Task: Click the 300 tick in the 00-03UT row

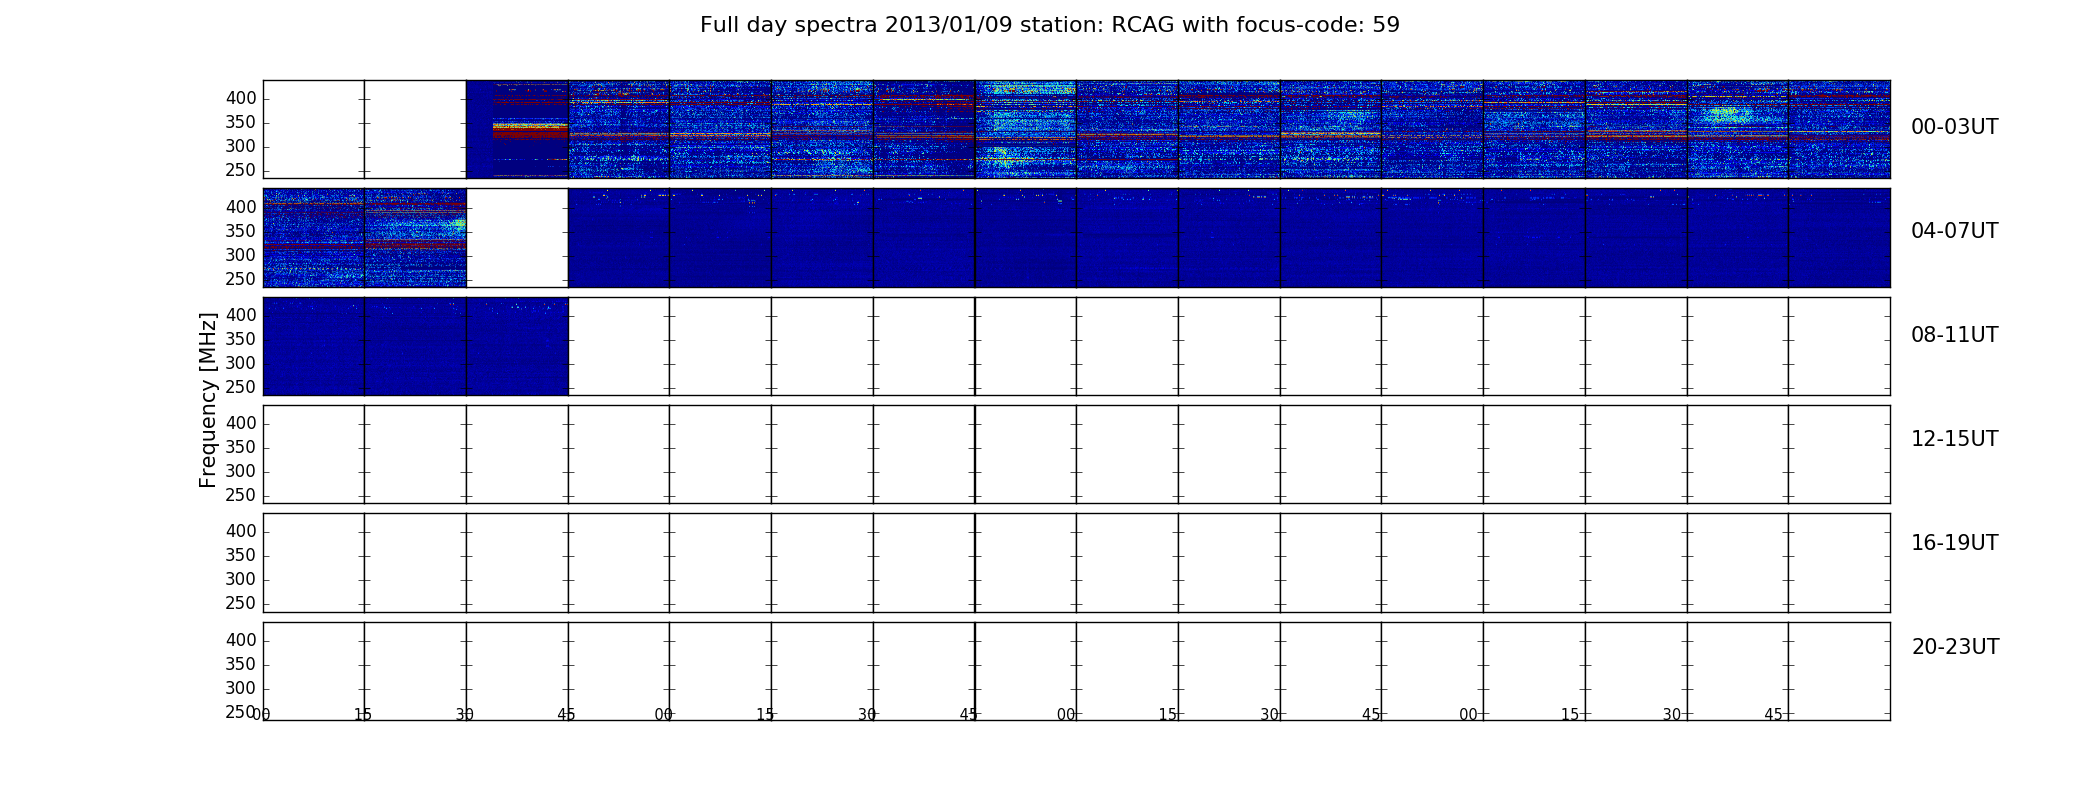Action: tap(240, 147)
